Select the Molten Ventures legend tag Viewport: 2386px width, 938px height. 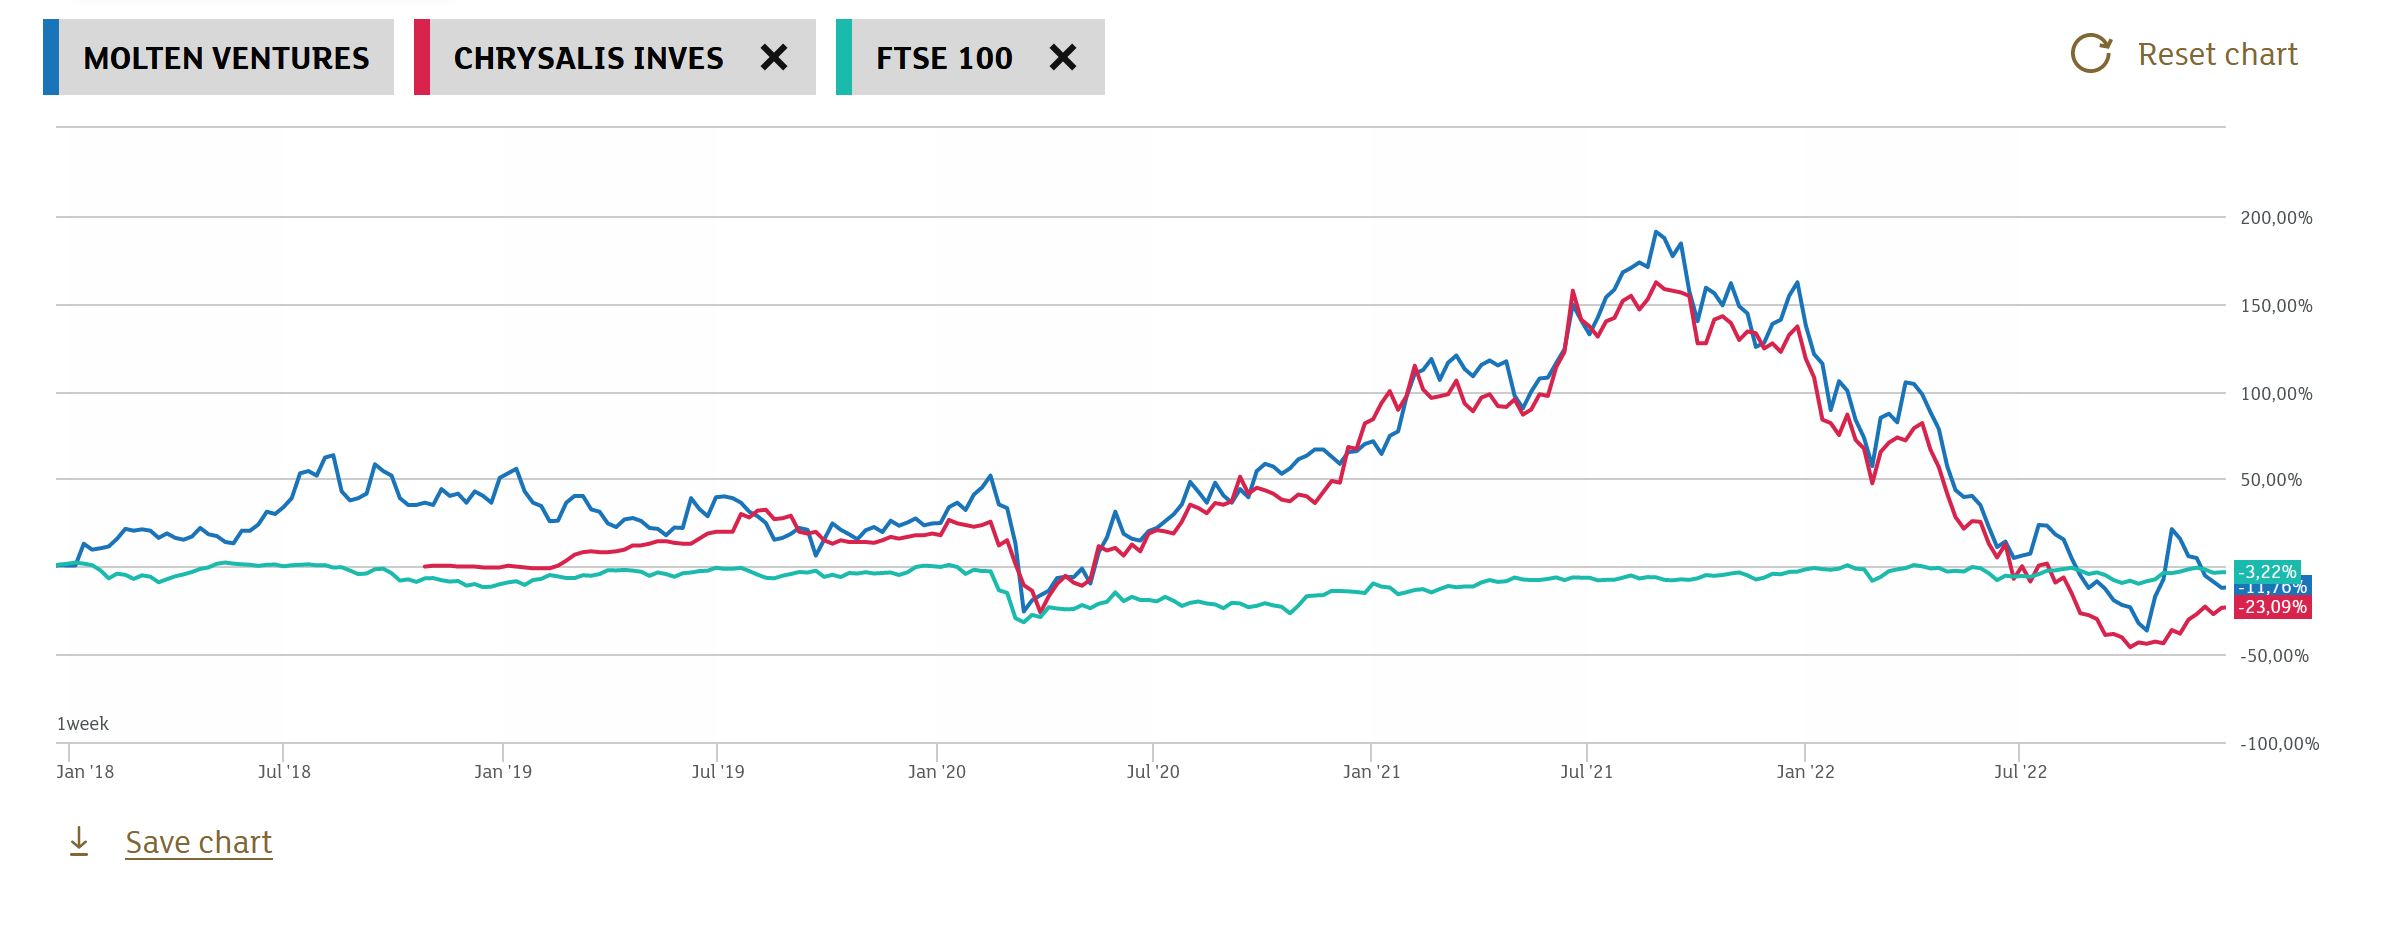(226, 58)
